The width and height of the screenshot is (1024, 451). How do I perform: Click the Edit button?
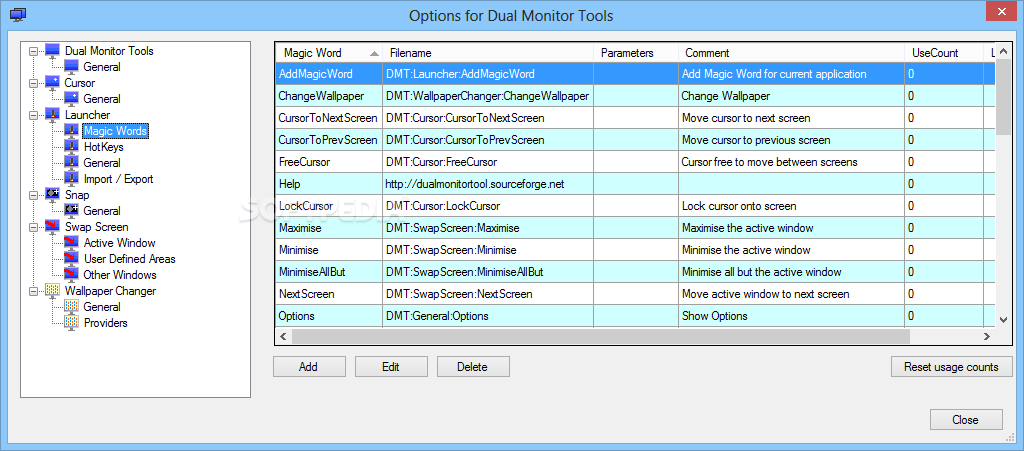click(391, 367)
